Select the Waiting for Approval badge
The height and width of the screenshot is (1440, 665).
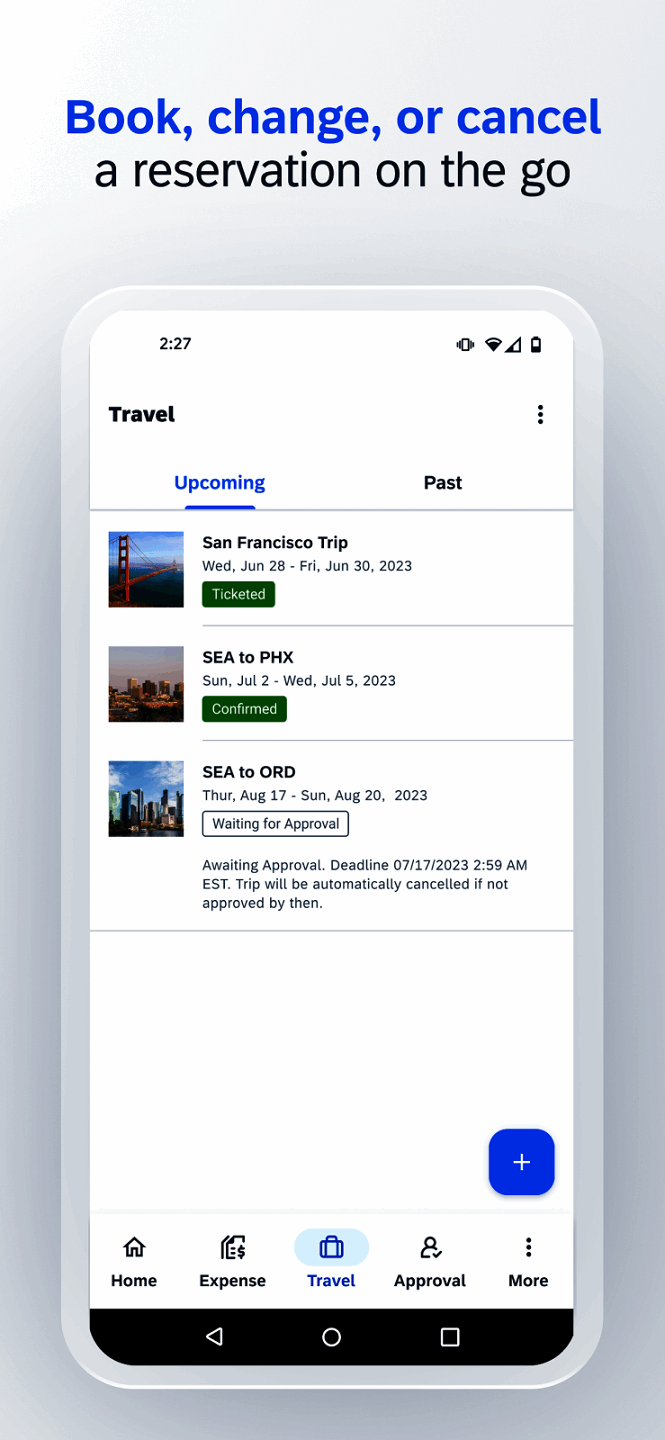pos(275,824)
